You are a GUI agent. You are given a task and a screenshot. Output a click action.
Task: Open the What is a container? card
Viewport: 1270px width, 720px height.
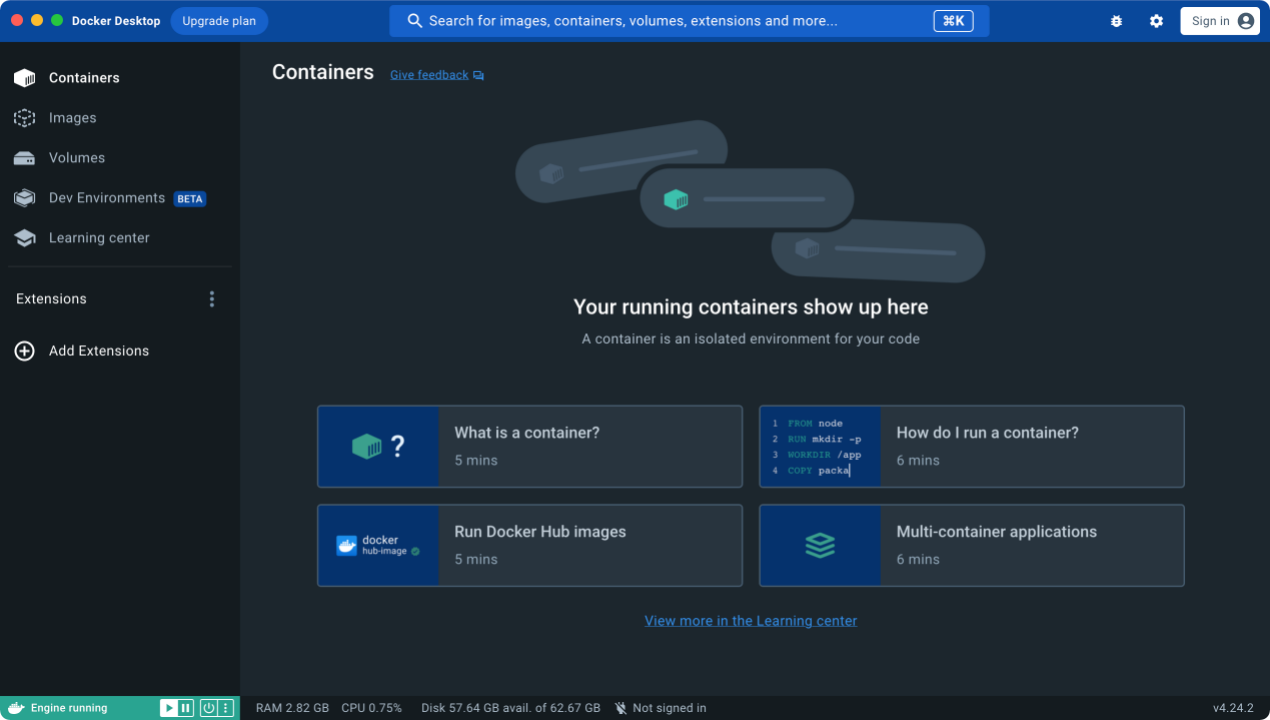(x=530, y=446)
